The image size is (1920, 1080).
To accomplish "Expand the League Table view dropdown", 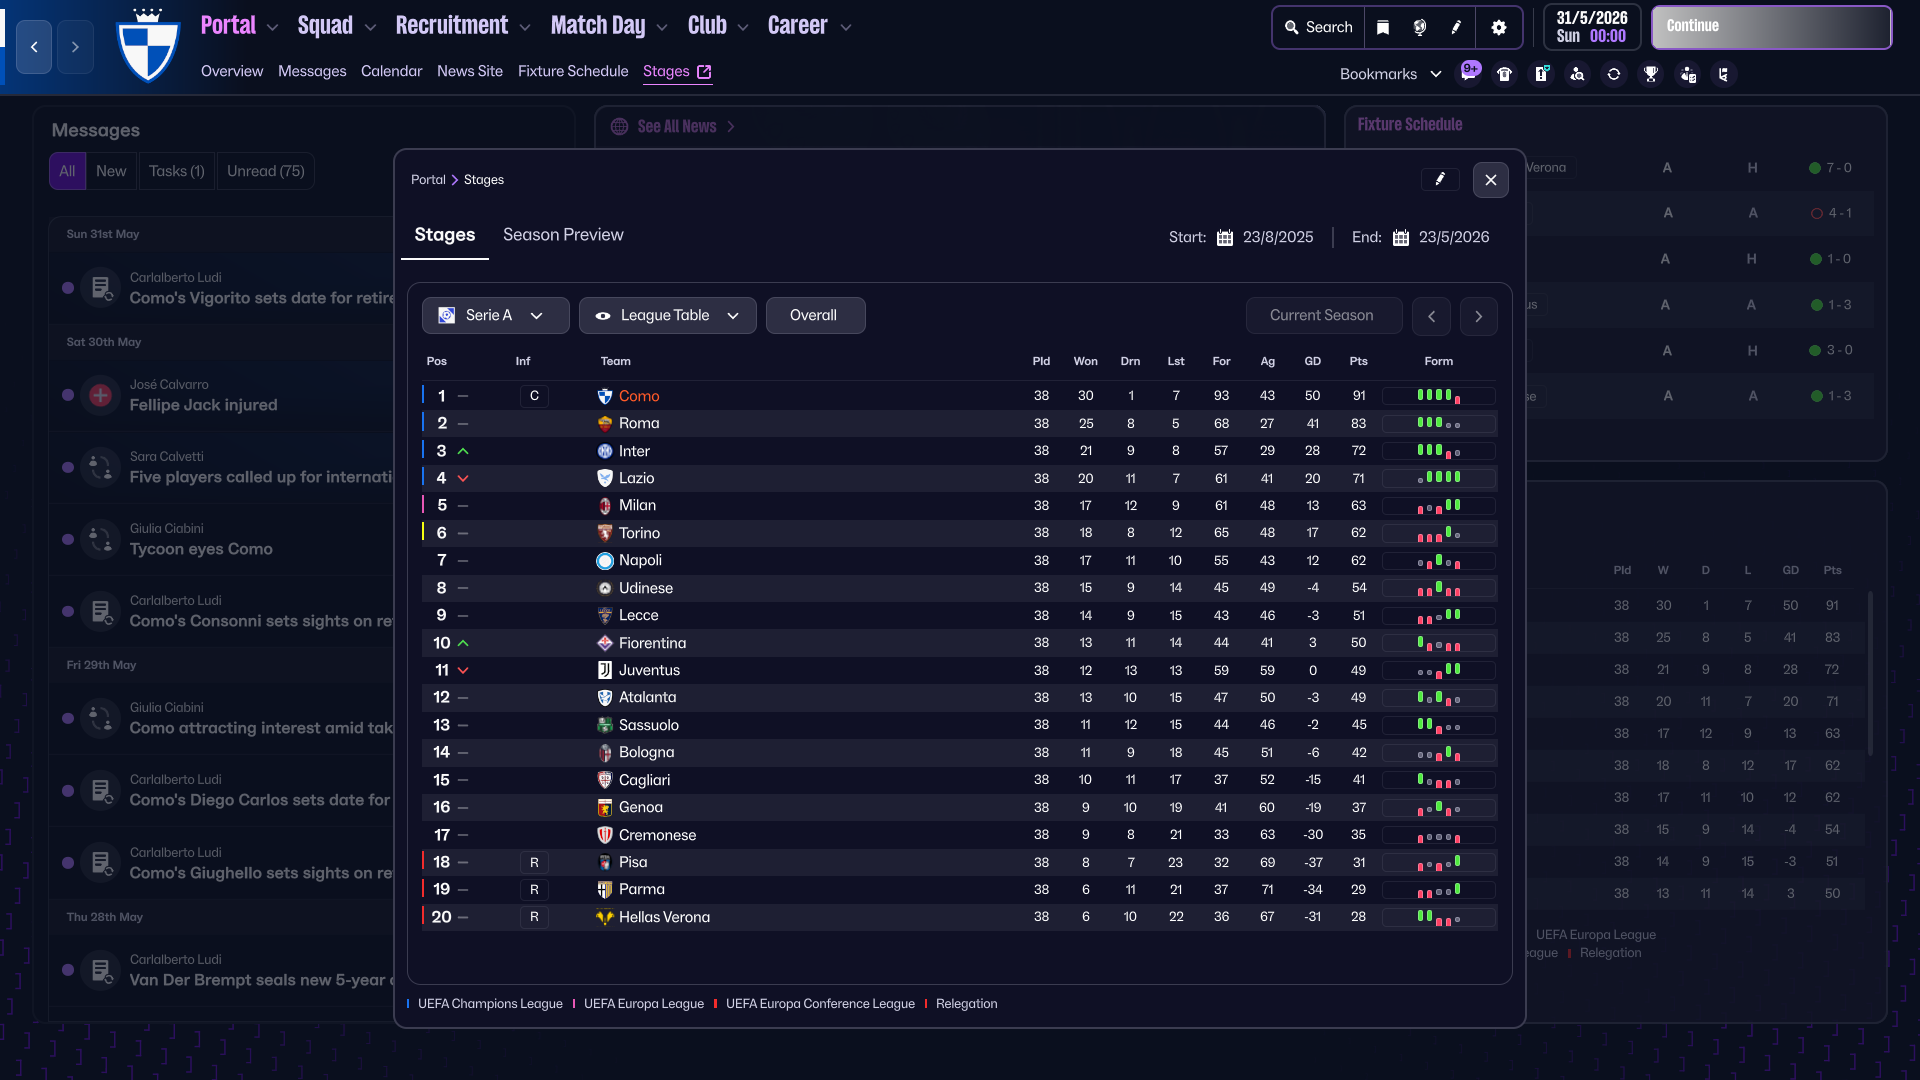I will click(667, 315).
